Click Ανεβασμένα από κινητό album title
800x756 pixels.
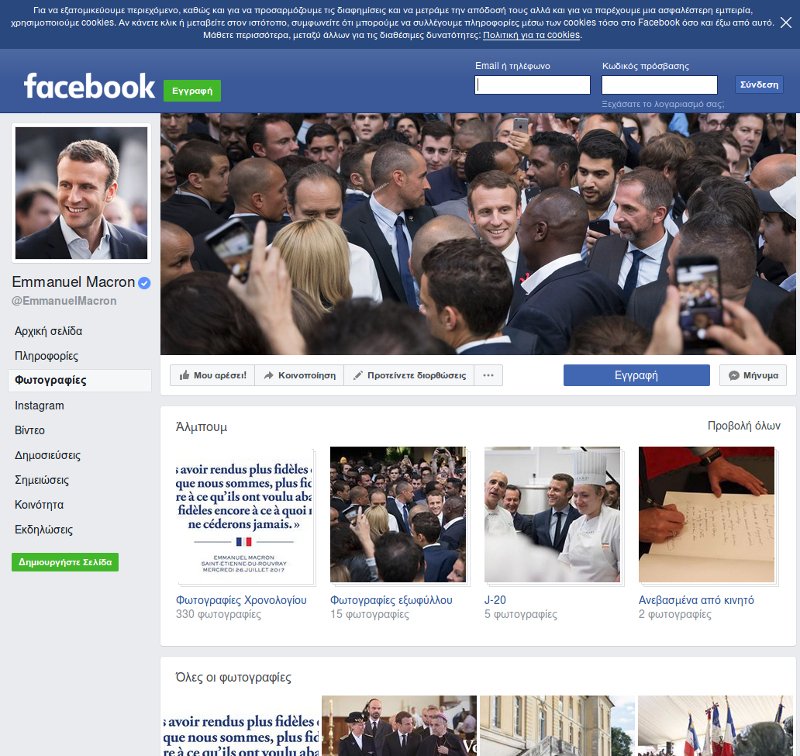tap(696, 600)
